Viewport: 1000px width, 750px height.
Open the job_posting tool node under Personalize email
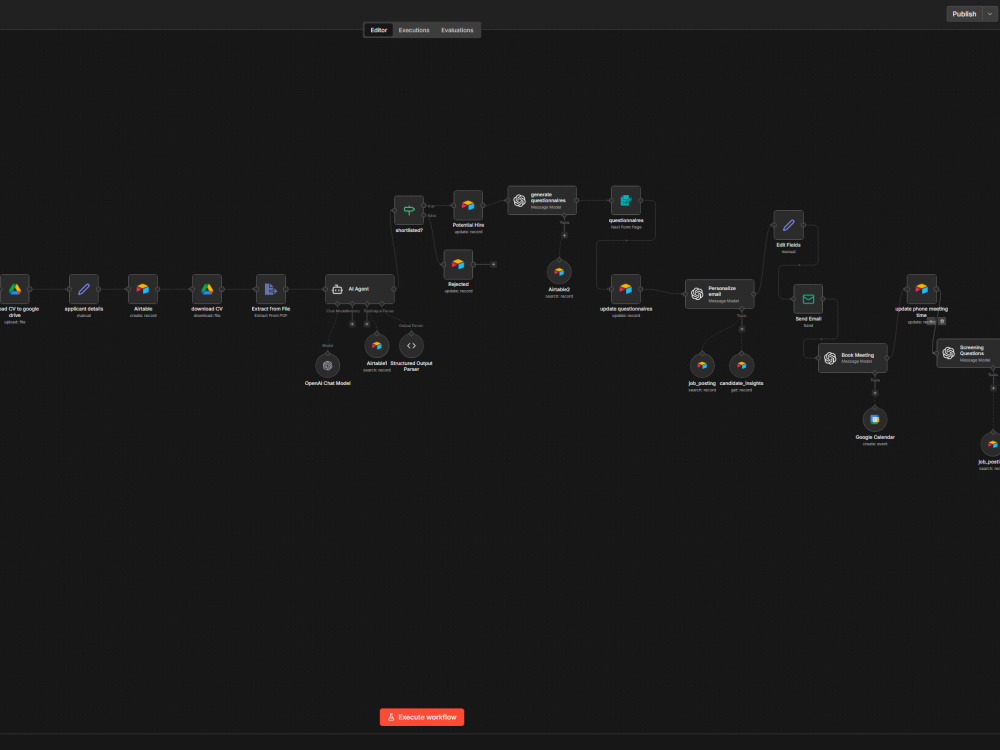[702, 365]
